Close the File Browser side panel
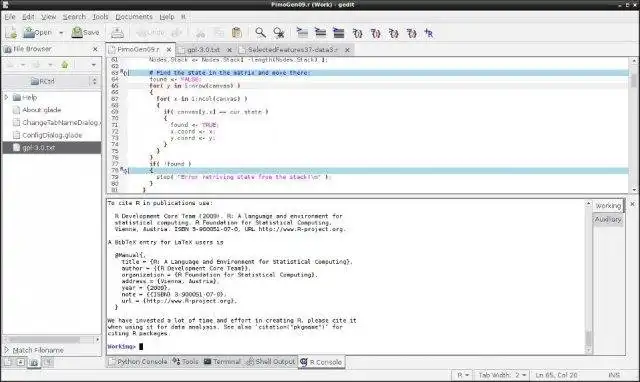The width and height of the screenshot is (640, 382). pyautogui.click(x=95, y=49)
